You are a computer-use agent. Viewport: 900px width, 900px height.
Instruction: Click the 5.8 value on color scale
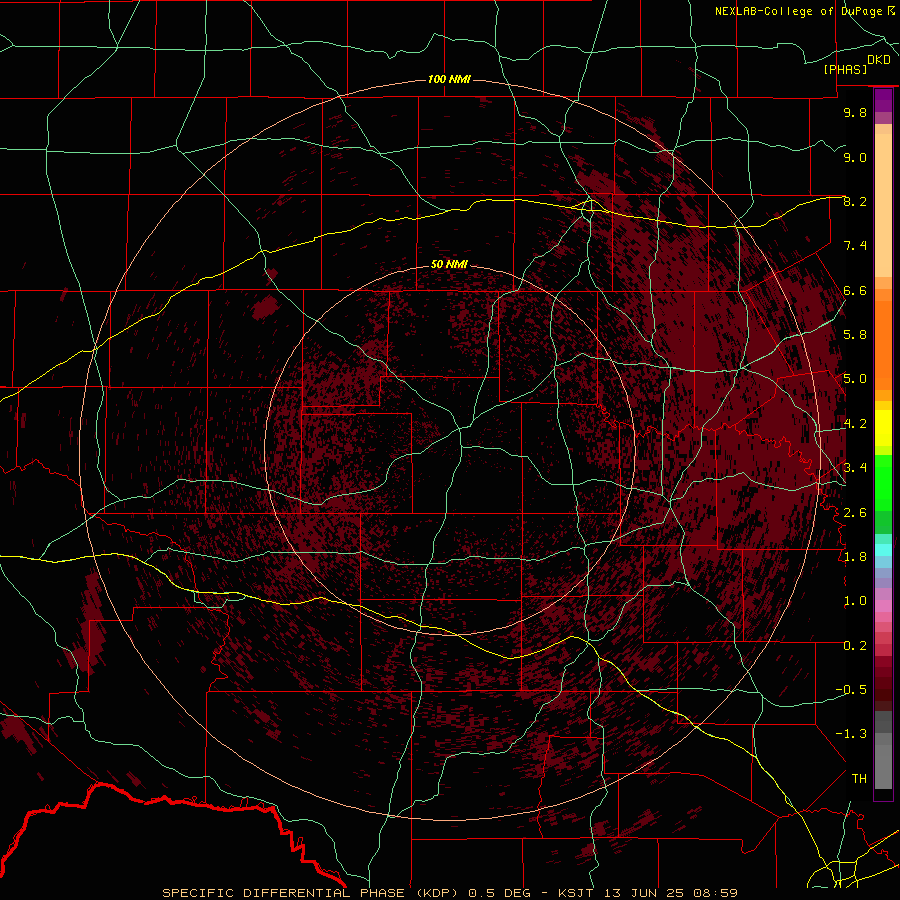point(855,335)
